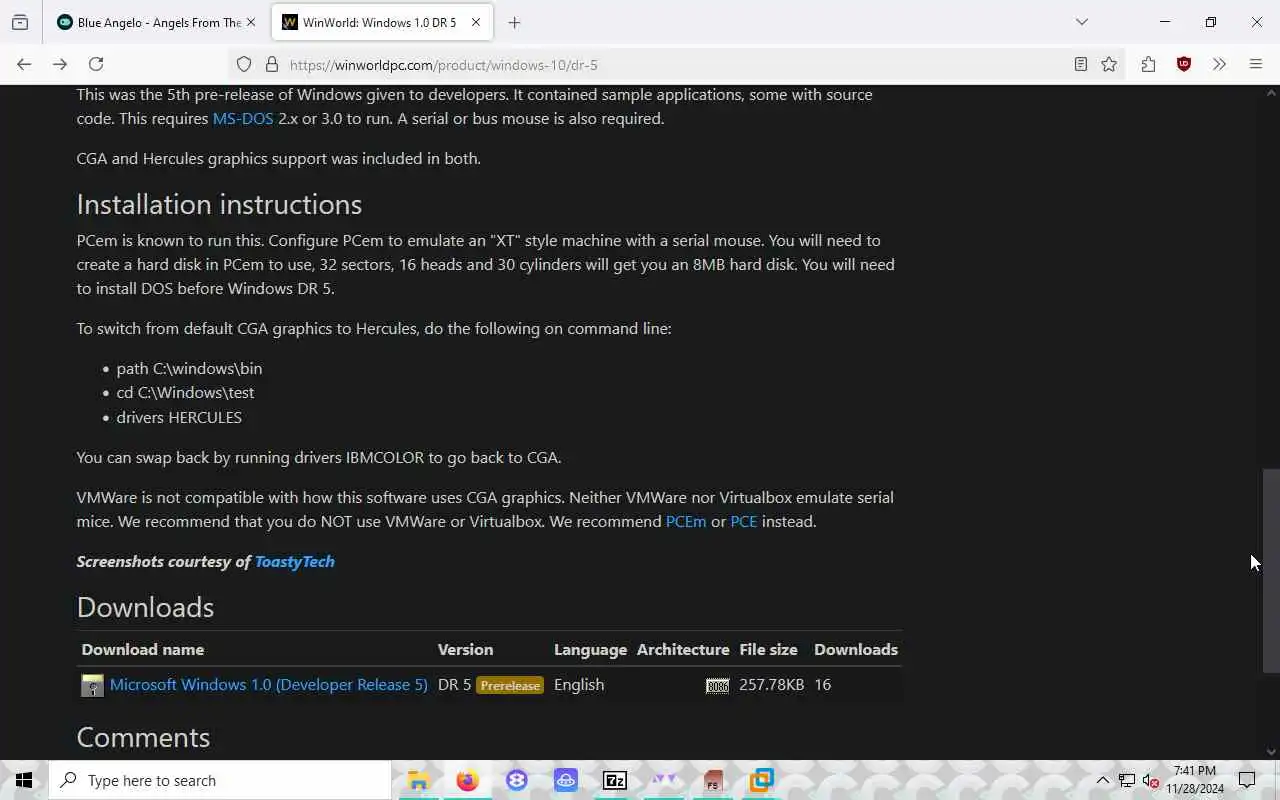This screenshot has height=800, width=1280.
Task: Open a new tab
Action: 514,22
